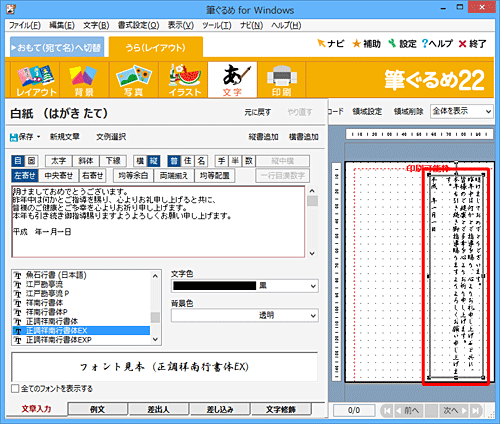Open the 表示(V) menu
500x424 pixels.
pyautogui.click(x=180, y=26)
